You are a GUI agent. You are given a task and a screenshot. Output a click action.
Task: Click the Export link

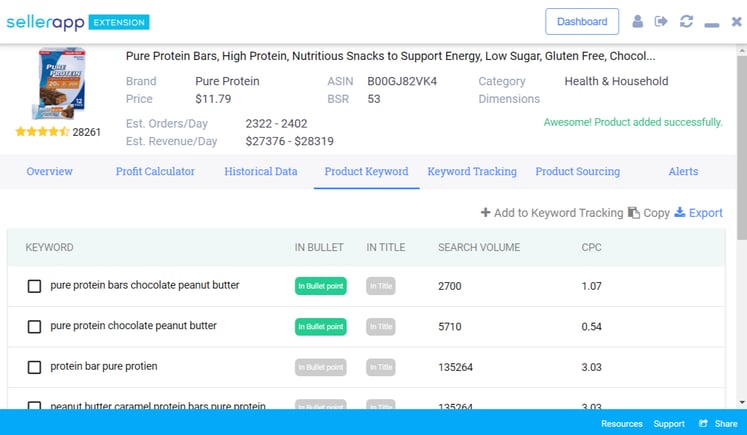[x=706, y=213]
